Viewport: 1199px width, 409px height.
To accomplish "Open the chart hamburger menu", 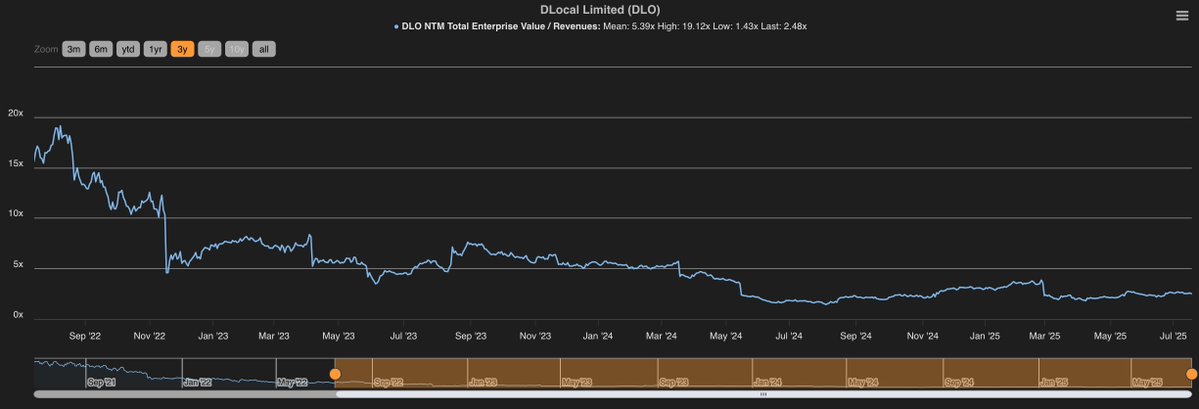I will (x=1181, y=16).
